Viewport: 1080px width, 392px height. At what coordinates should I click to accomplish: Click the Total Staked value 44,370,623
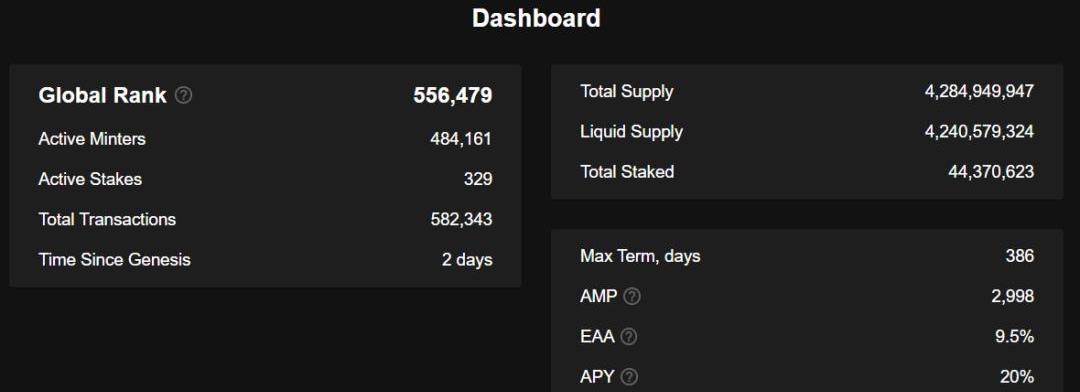[990, 172]
